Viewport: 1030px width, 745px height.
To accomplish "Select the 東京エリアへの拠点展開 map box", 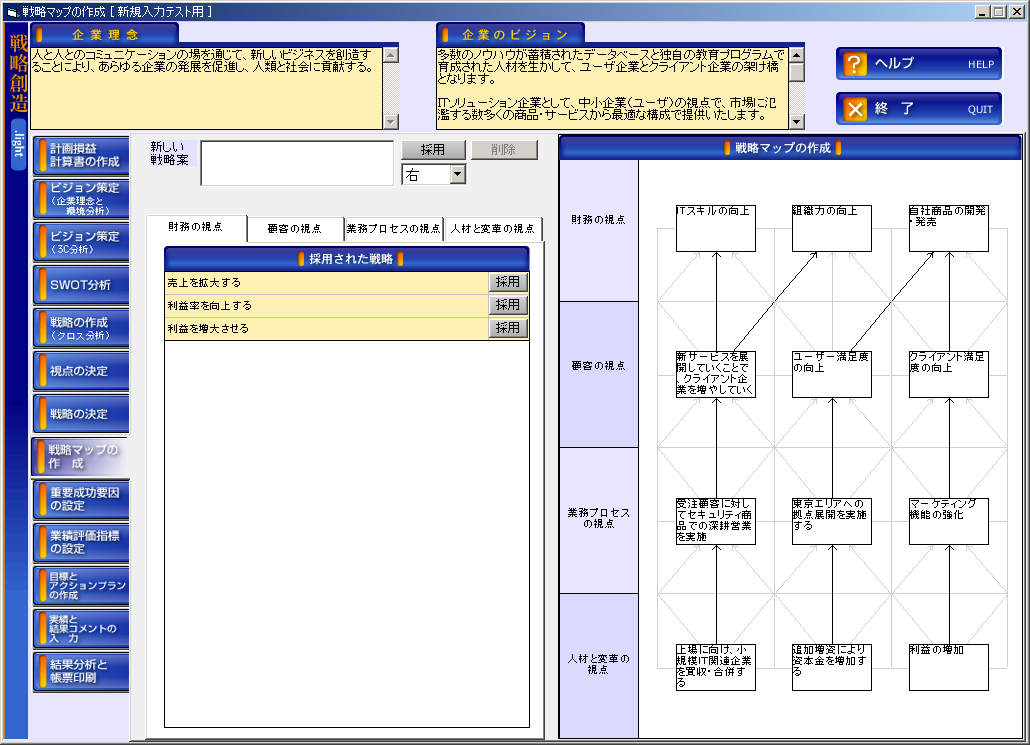I will click(832, 522).
